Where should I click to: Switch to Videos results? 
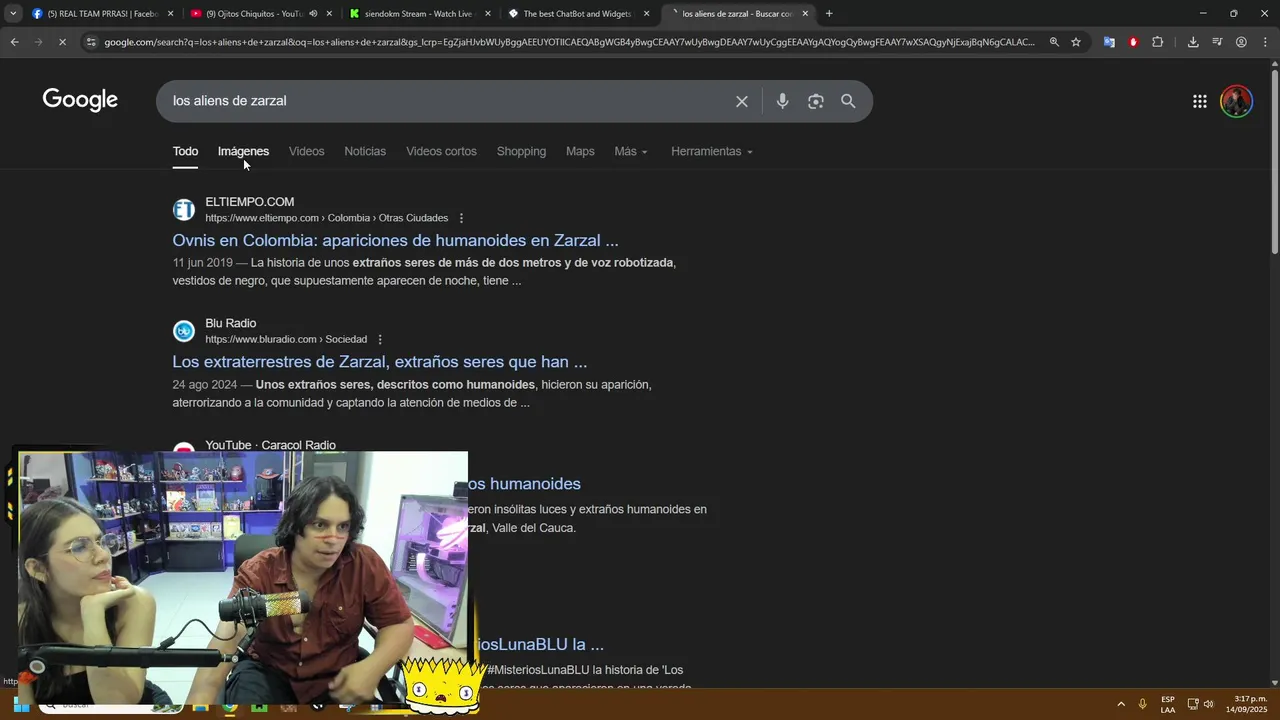(x=307, y=151)
